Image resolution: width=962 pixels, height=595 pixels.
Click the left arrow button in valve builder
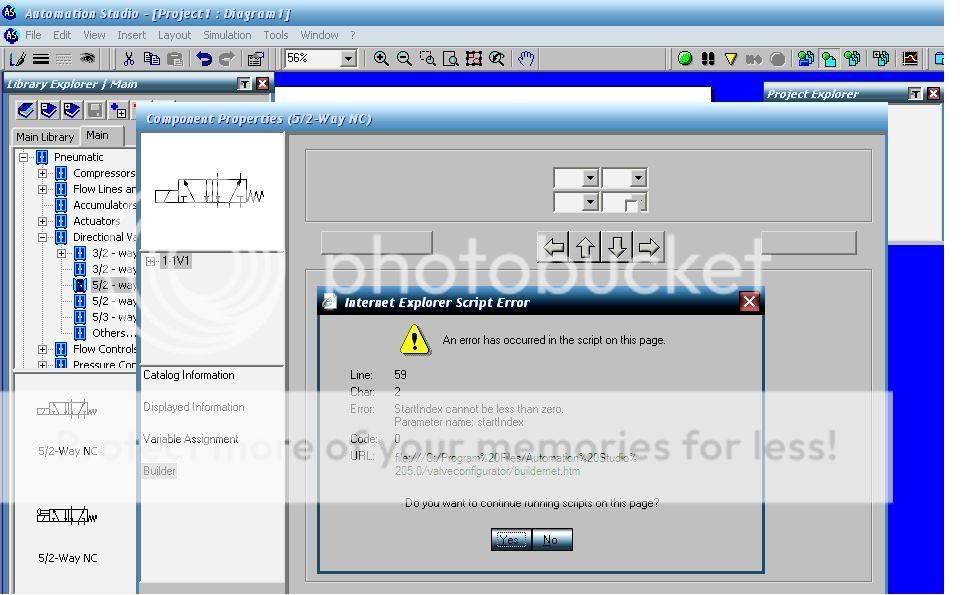point(553,247)
